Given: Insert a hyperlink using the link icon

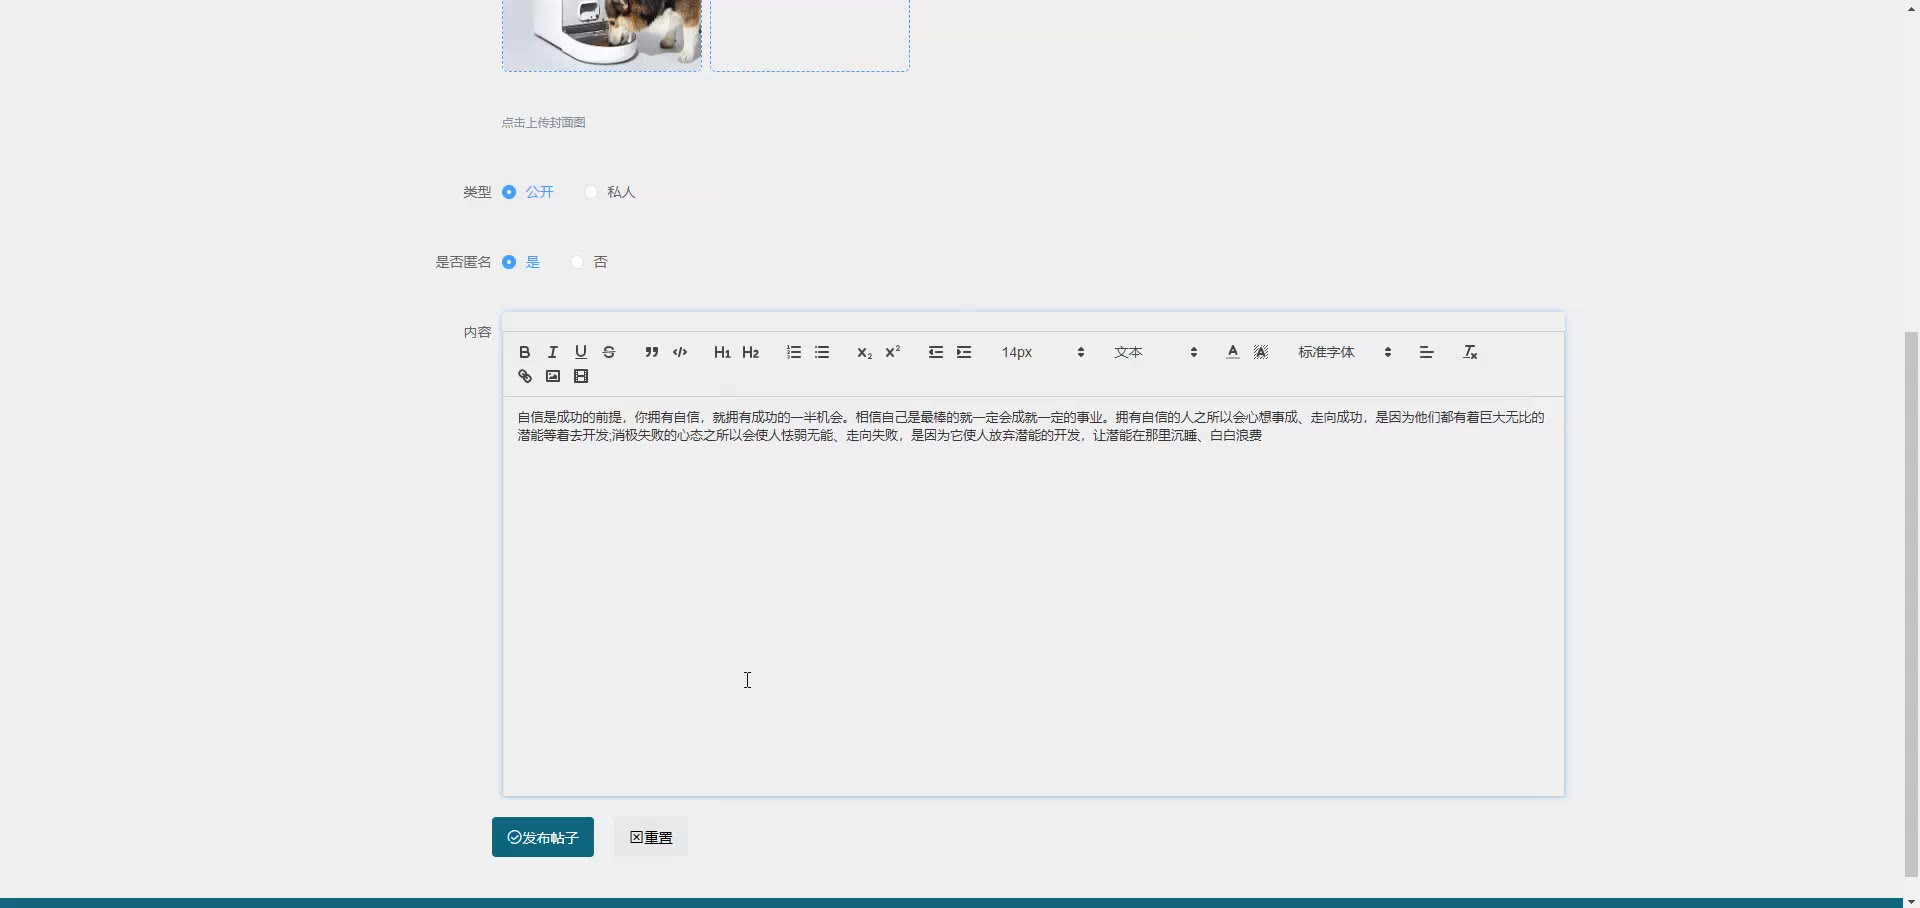Looking at the screenshot, I should point(525,376).
